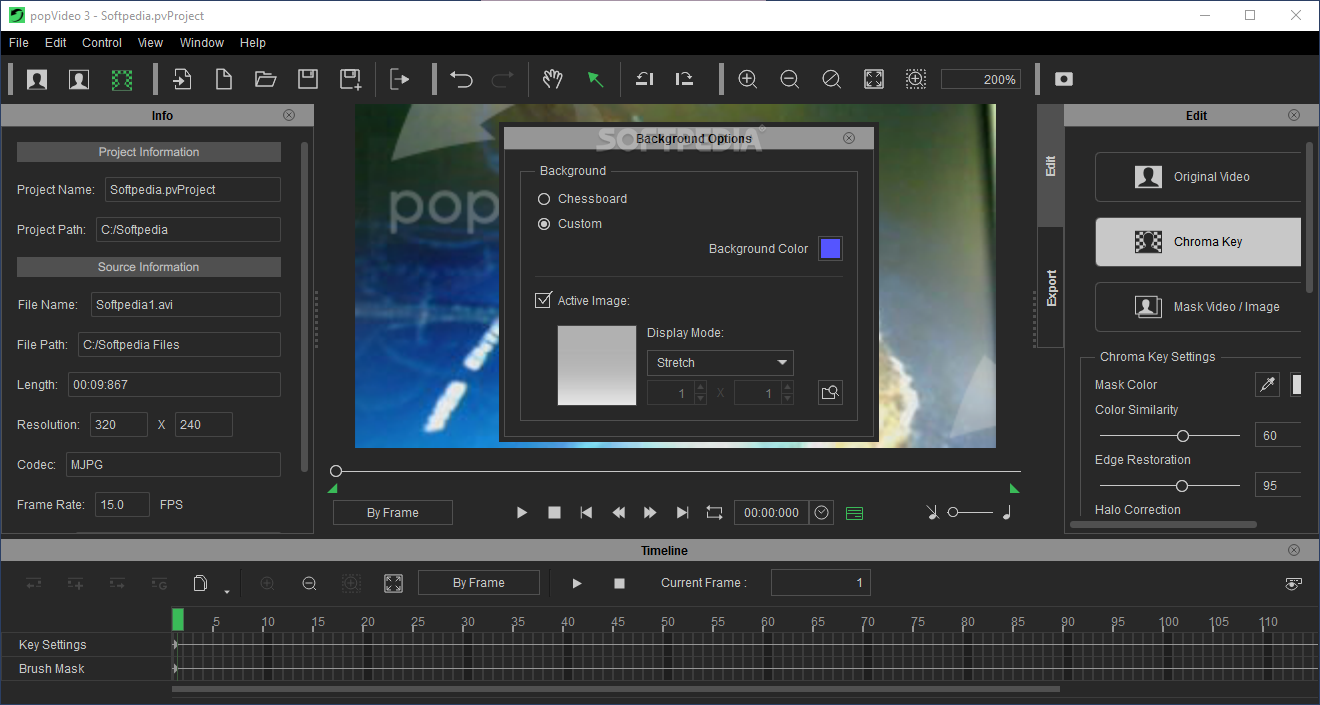Screen dimensions: 1320x705
Task: Open the timeline By Frame dropdown
Action: pyautogui.click(x=478, y=583)
